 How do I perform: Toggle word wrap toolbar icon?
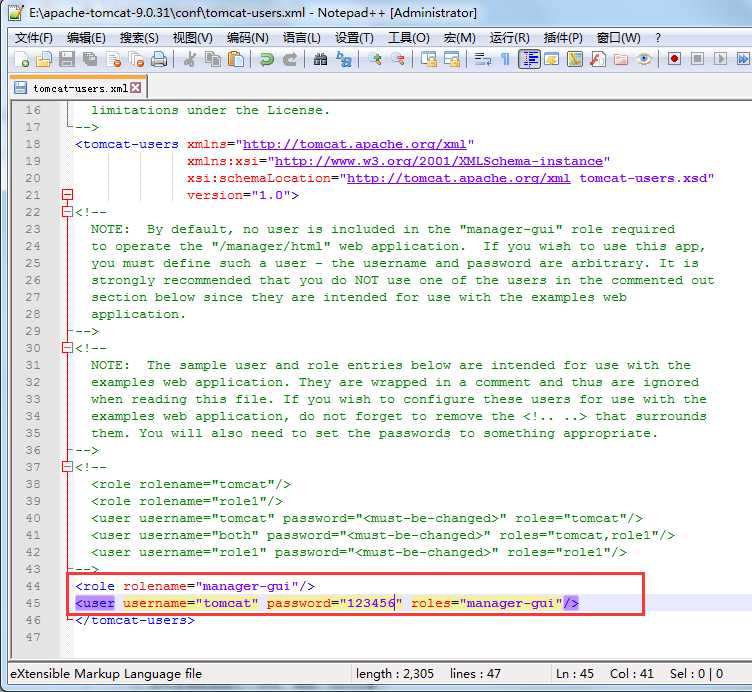click(x=482, y=59)
